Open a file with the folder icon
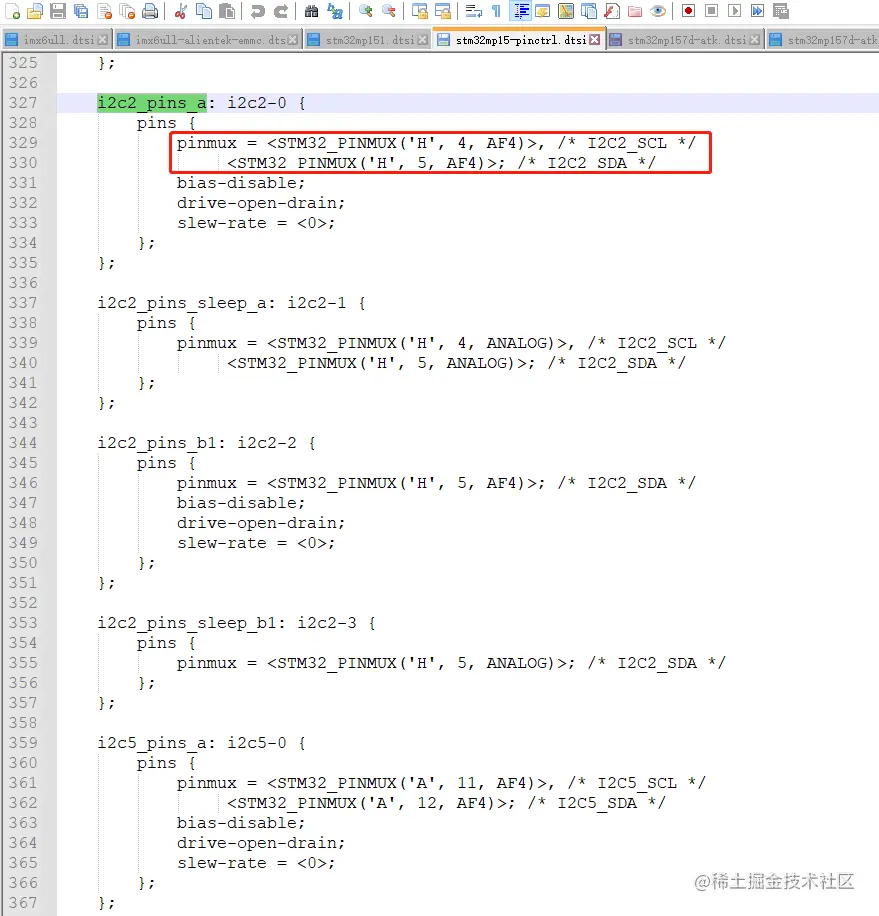Viewport: 879px width, 916px height. 35,11
